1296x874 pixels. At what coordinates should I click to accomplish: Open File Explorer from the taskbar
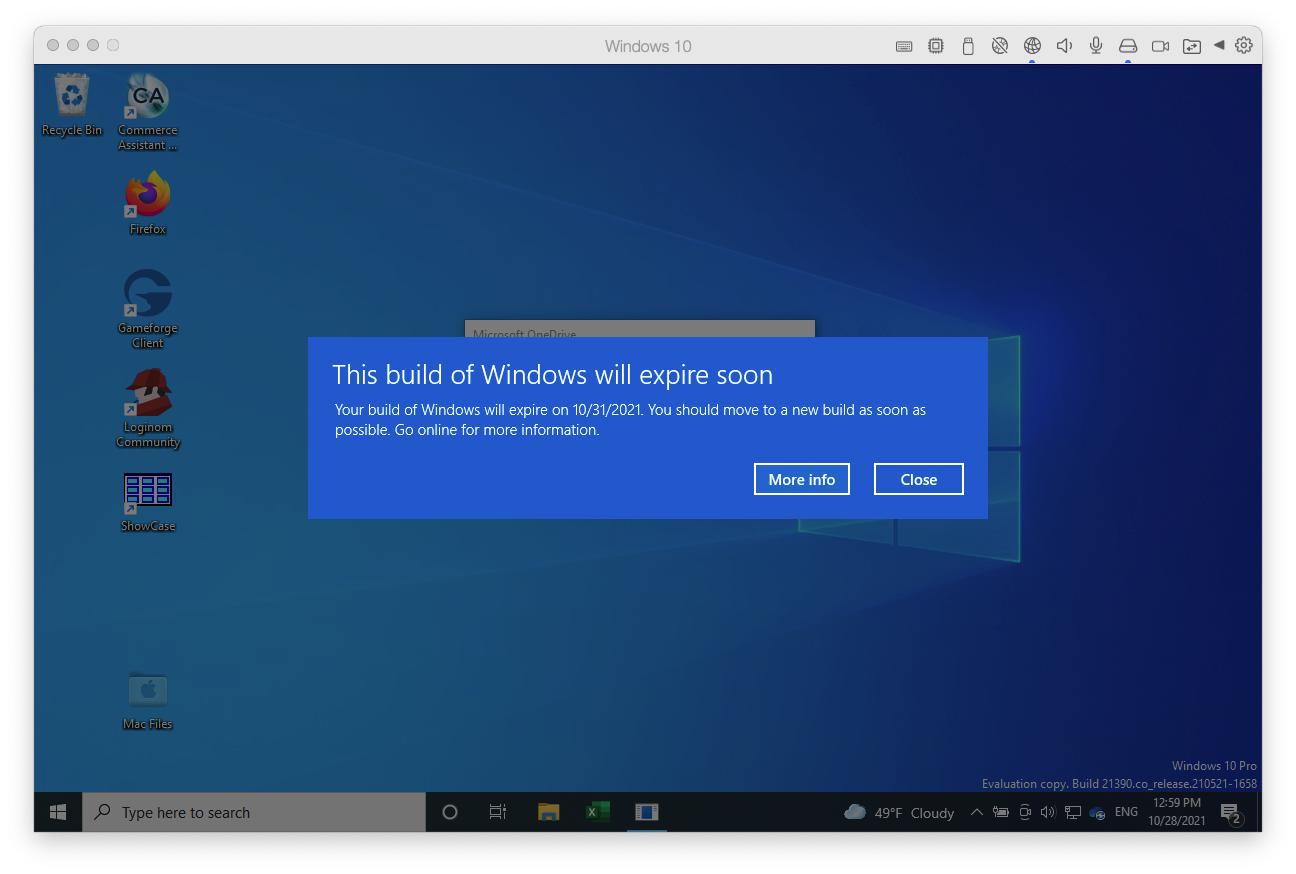[548, 812]
